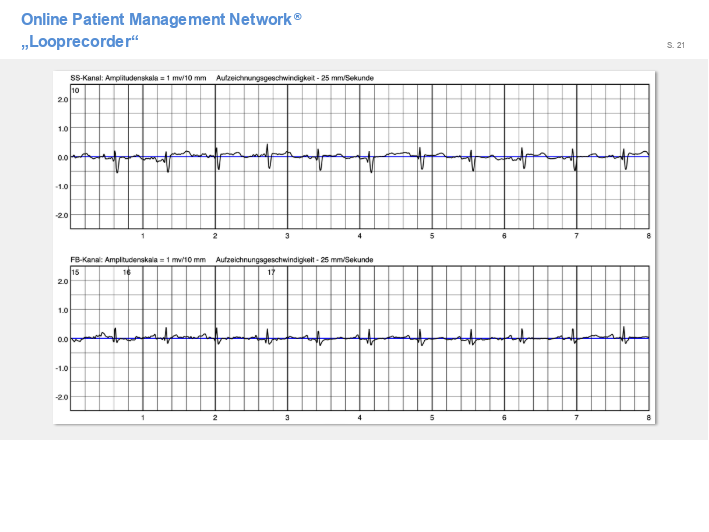This screenshot has height=532, width=709.
Task: Click the 1-second tick label under the FB-Kanal chart
Action: [x=143, y=418]
